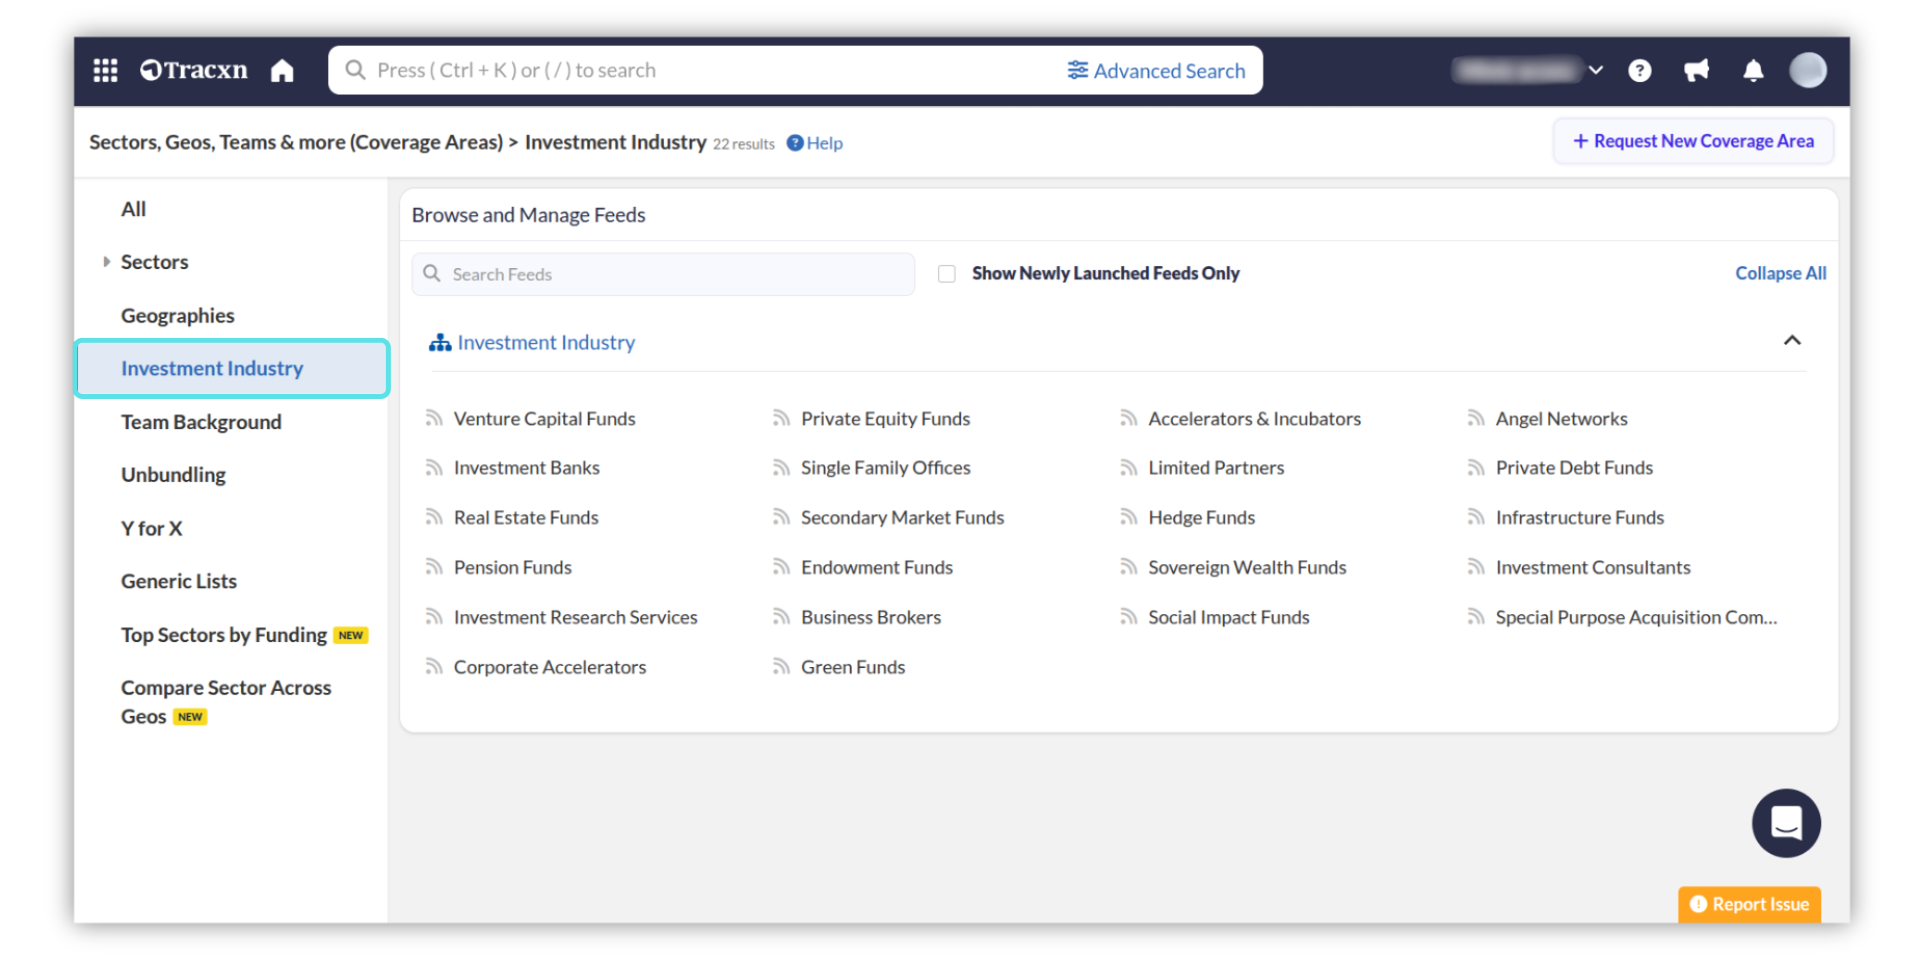Click the Collapse All link
1920x960 pixels.
tap(1780, 273)
